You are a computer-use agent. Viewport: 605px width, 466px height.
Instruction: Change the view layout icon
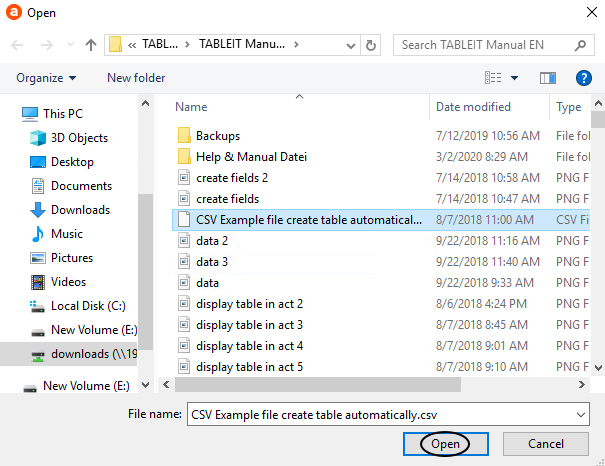pyautogui.click(x=493, y=78)
